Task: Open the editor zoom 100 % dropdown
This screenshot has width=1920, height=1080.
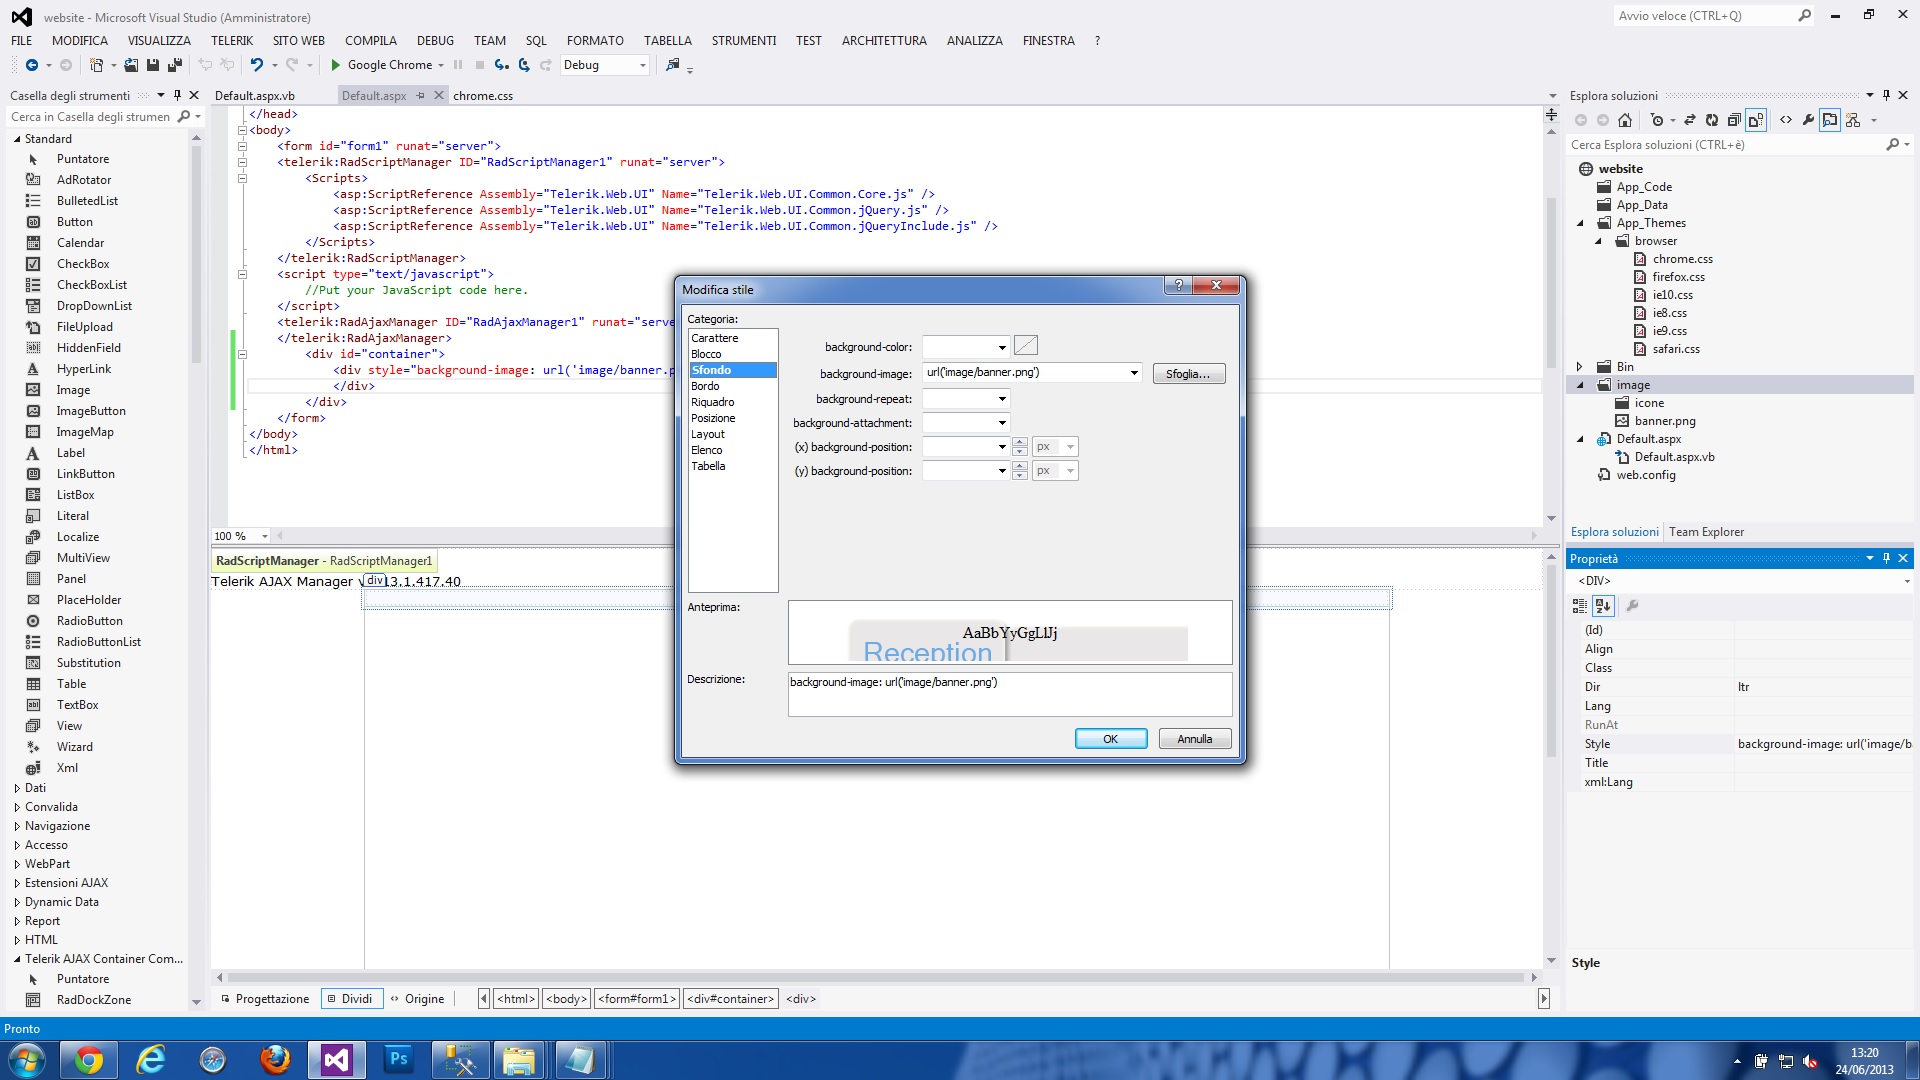Action: [x=264, y=536]
